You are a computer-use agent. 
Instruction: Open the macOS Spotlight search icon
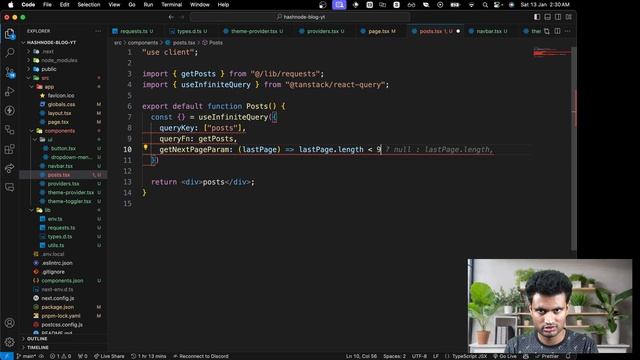coord(485,5)
